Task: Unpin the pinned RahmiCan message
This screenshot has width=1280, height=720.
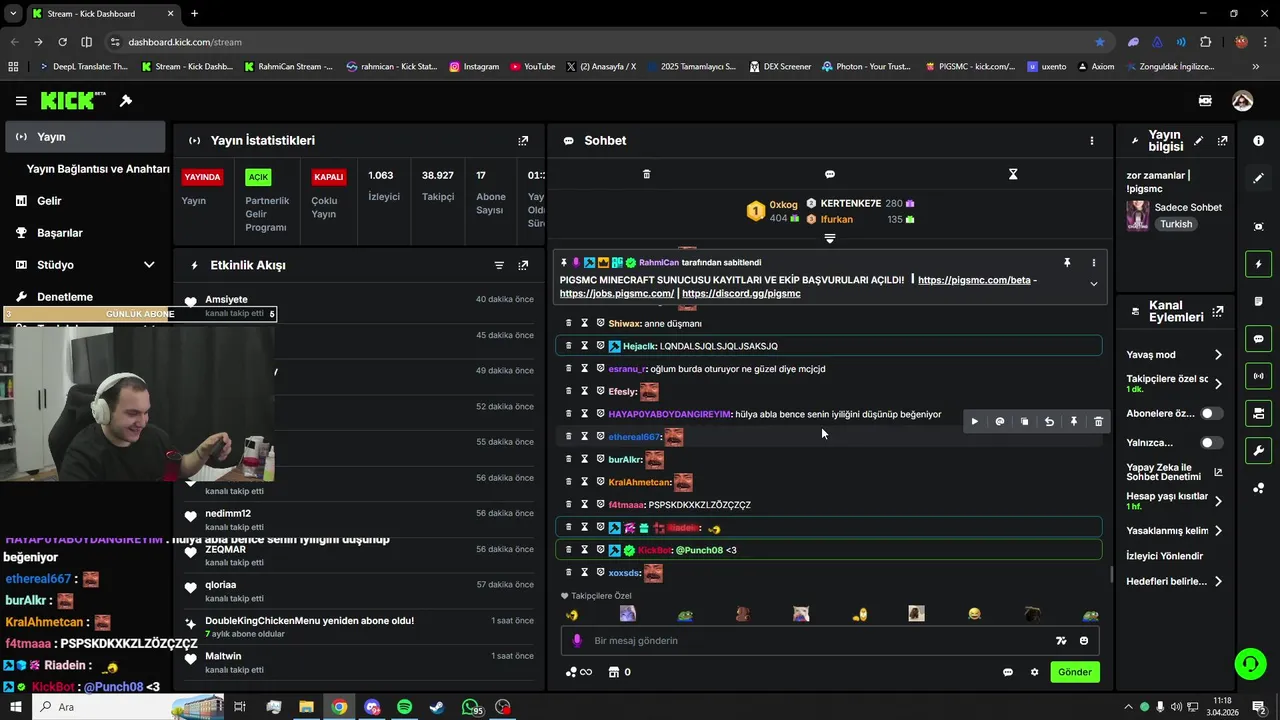Action: click(1067, 263)
